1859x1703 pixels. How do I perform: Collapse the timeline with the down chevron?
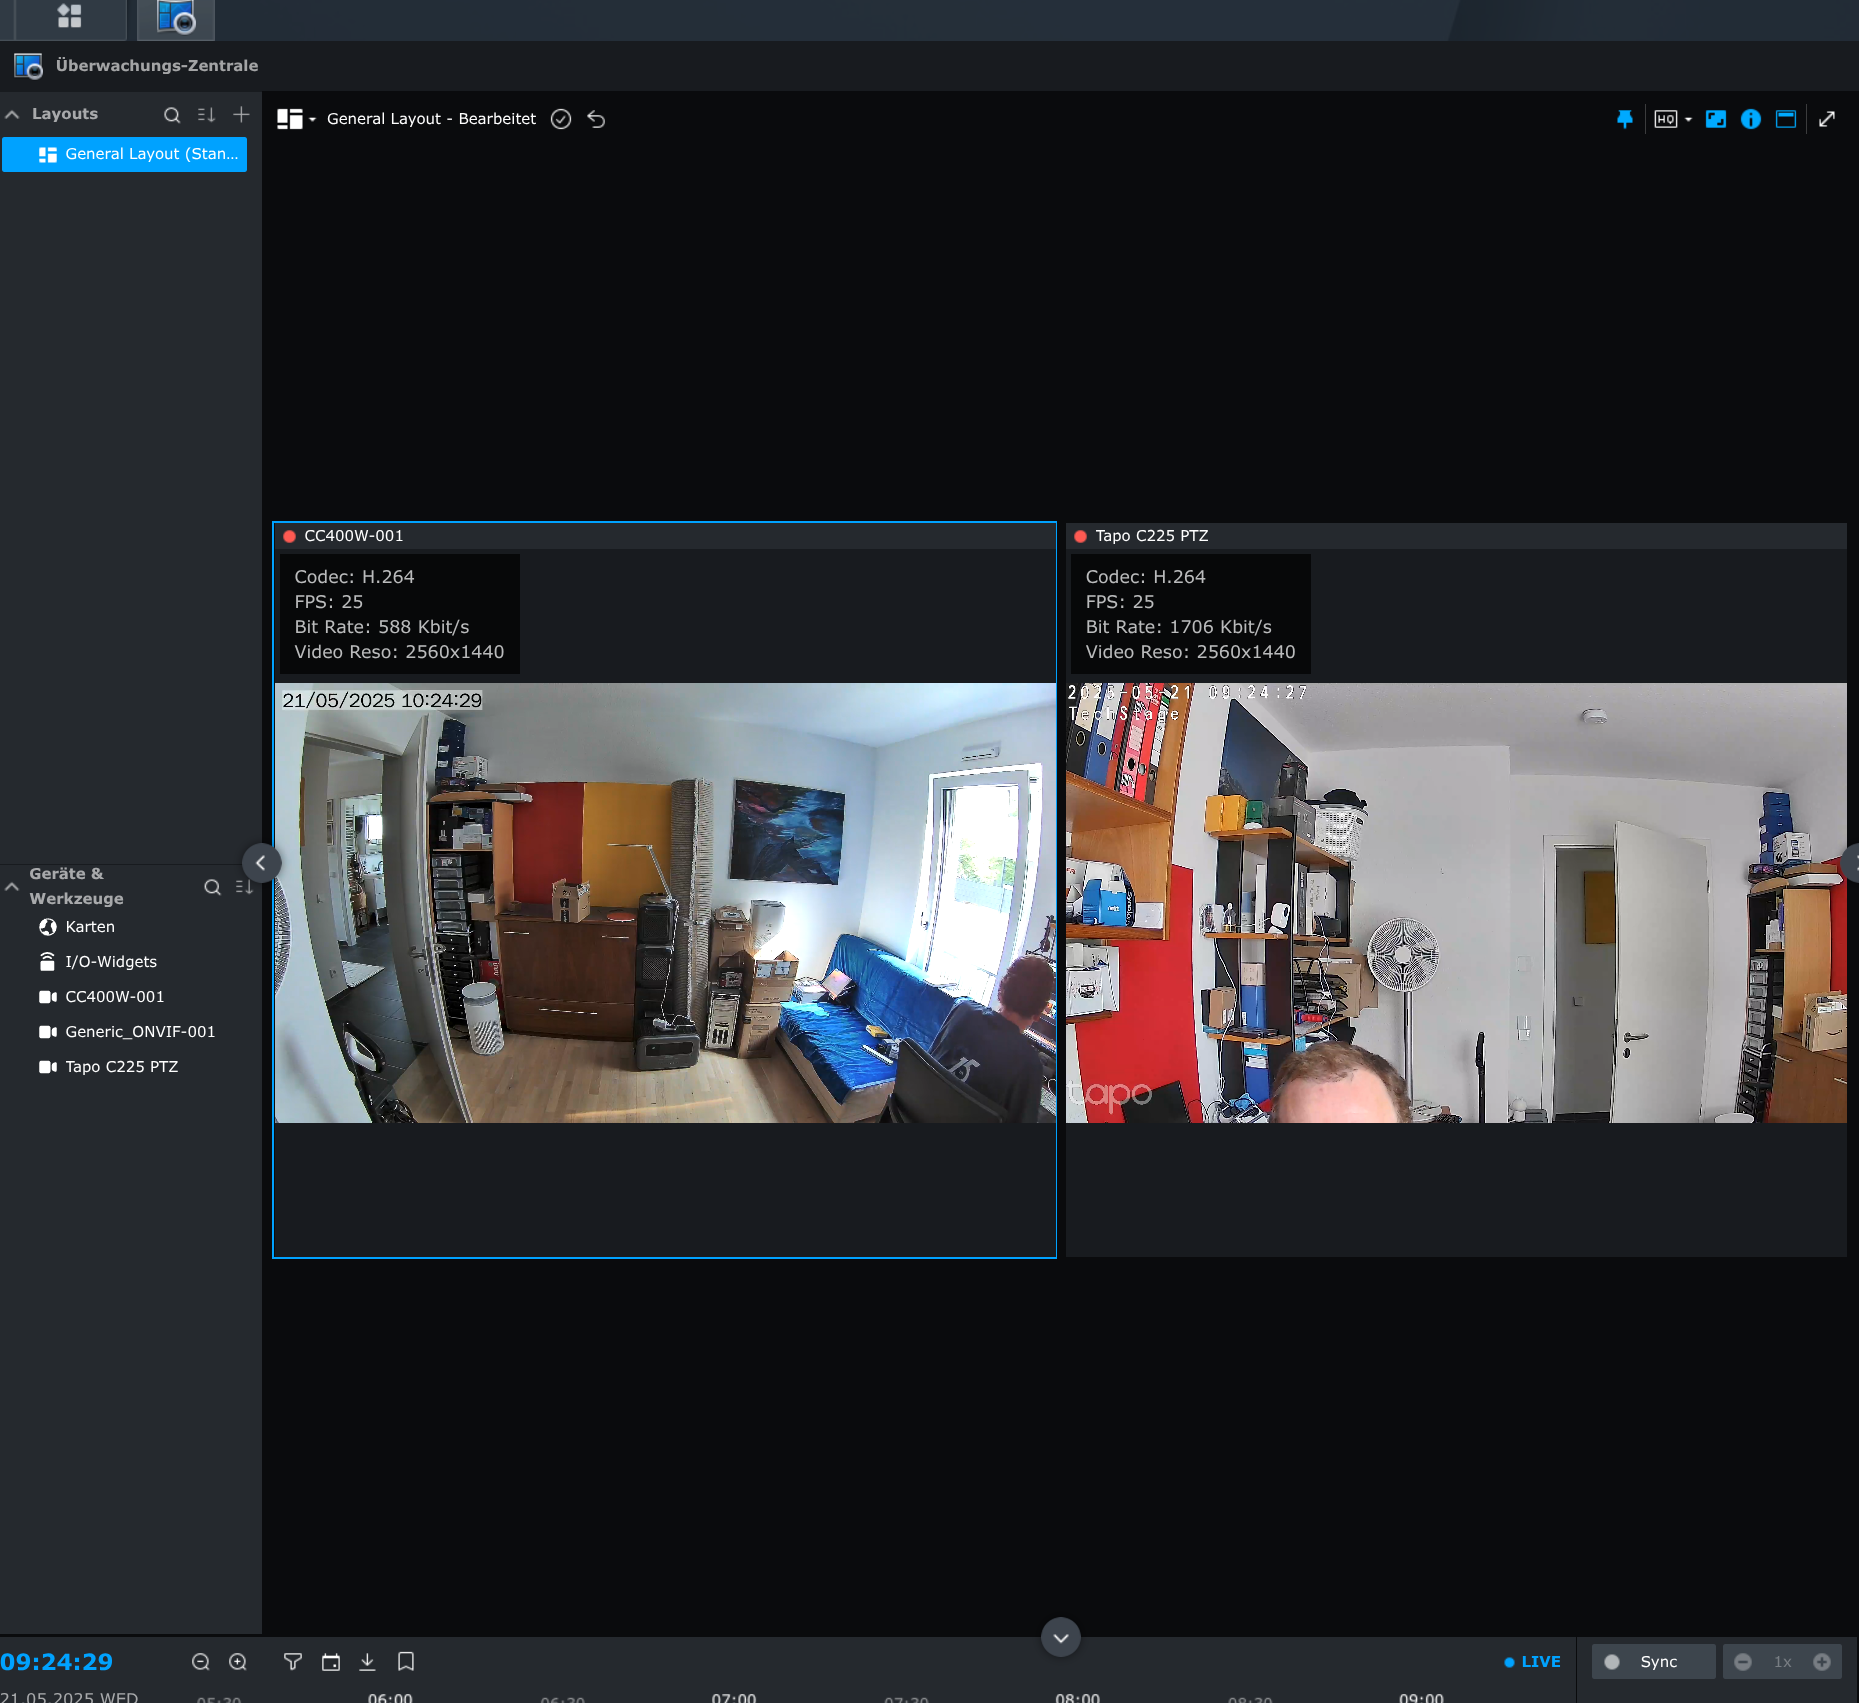tap(1061, 1638)
